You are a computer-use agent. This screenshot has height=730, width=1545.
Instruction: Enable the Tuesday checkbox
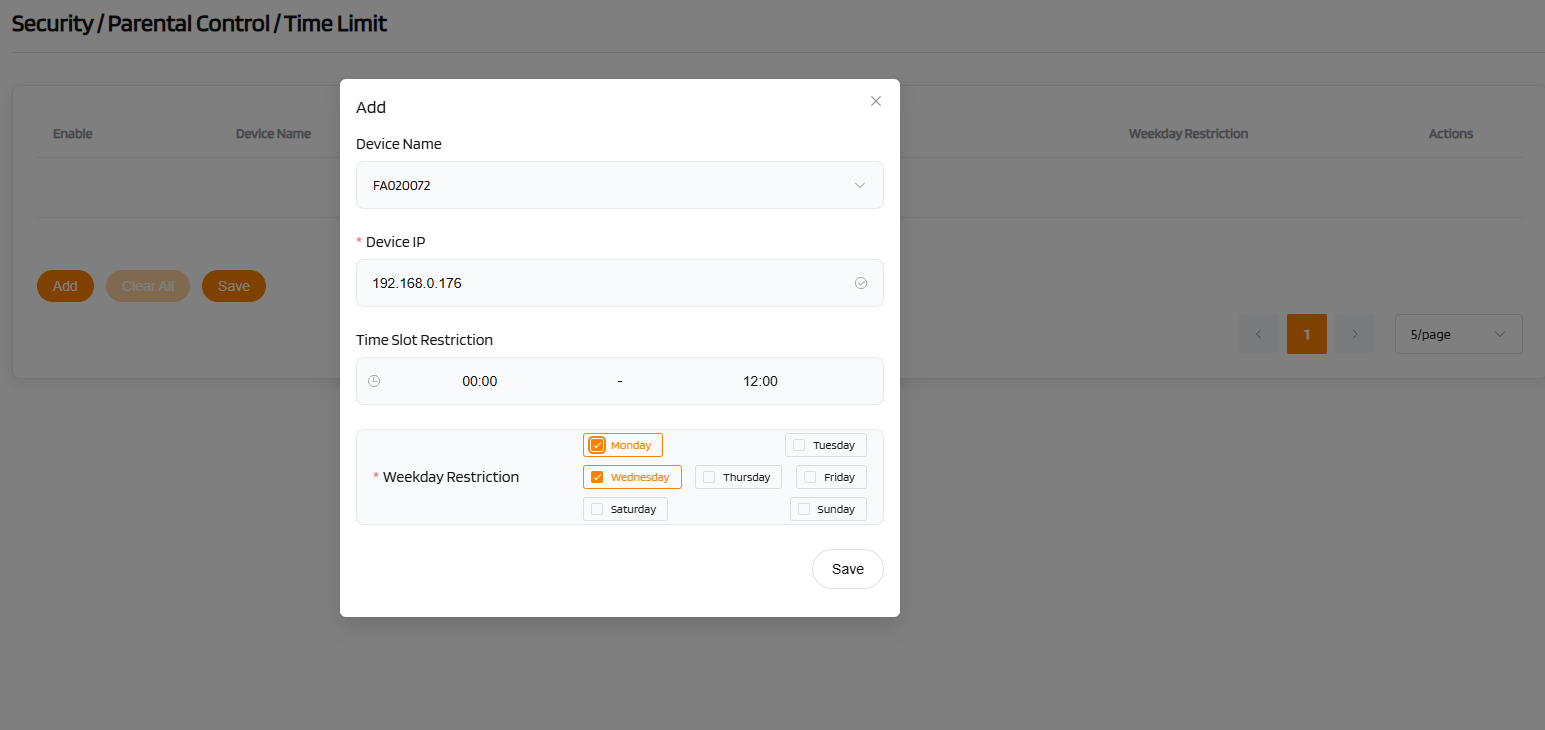coord(799,445)
